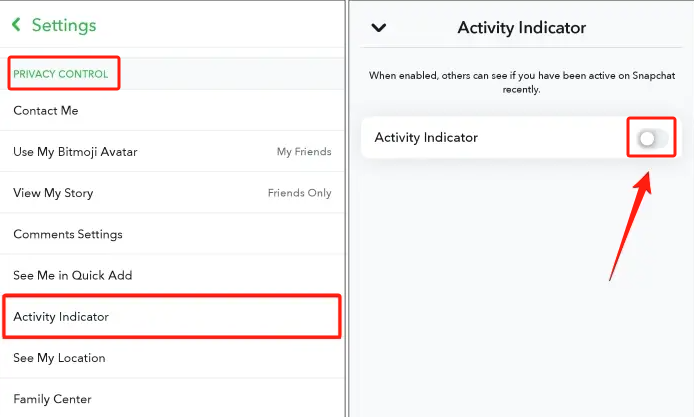Select the Friends Only value for View My Story
The width and height of the screenshot is (694, 417).
pyautogui.click(x=299, y=193)
